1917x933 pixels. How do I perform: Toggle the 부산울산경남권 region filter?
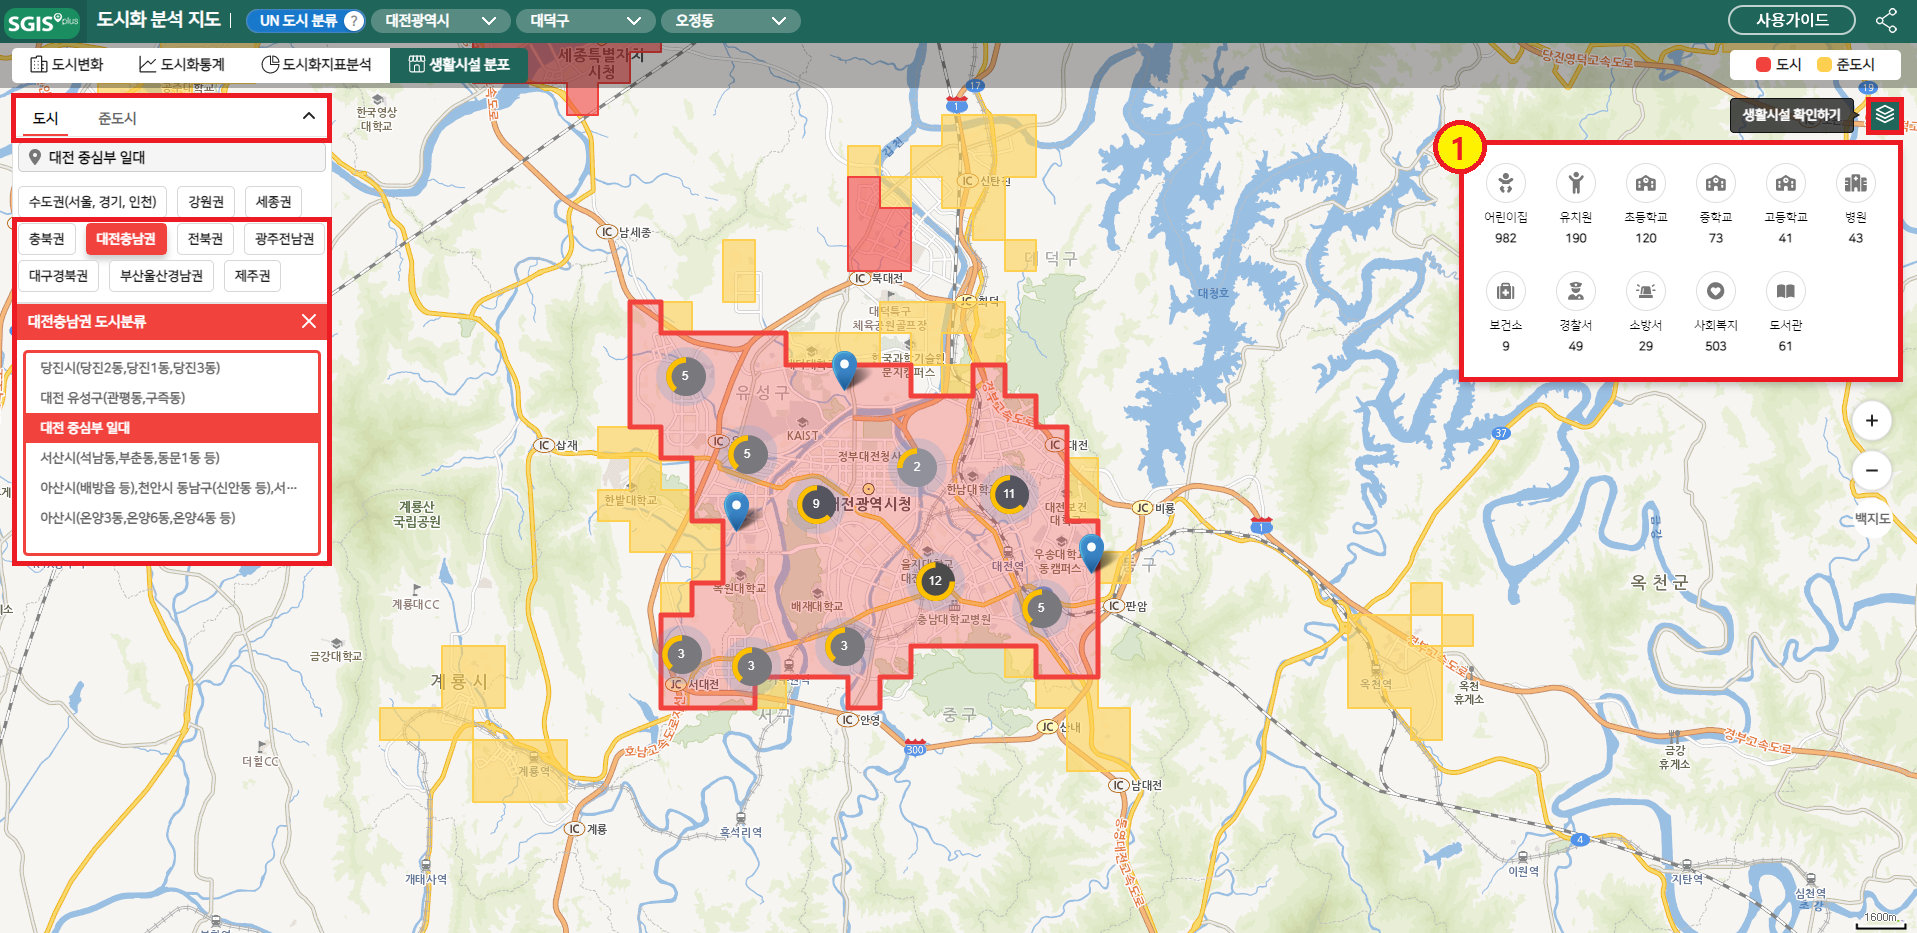(161, 276)
